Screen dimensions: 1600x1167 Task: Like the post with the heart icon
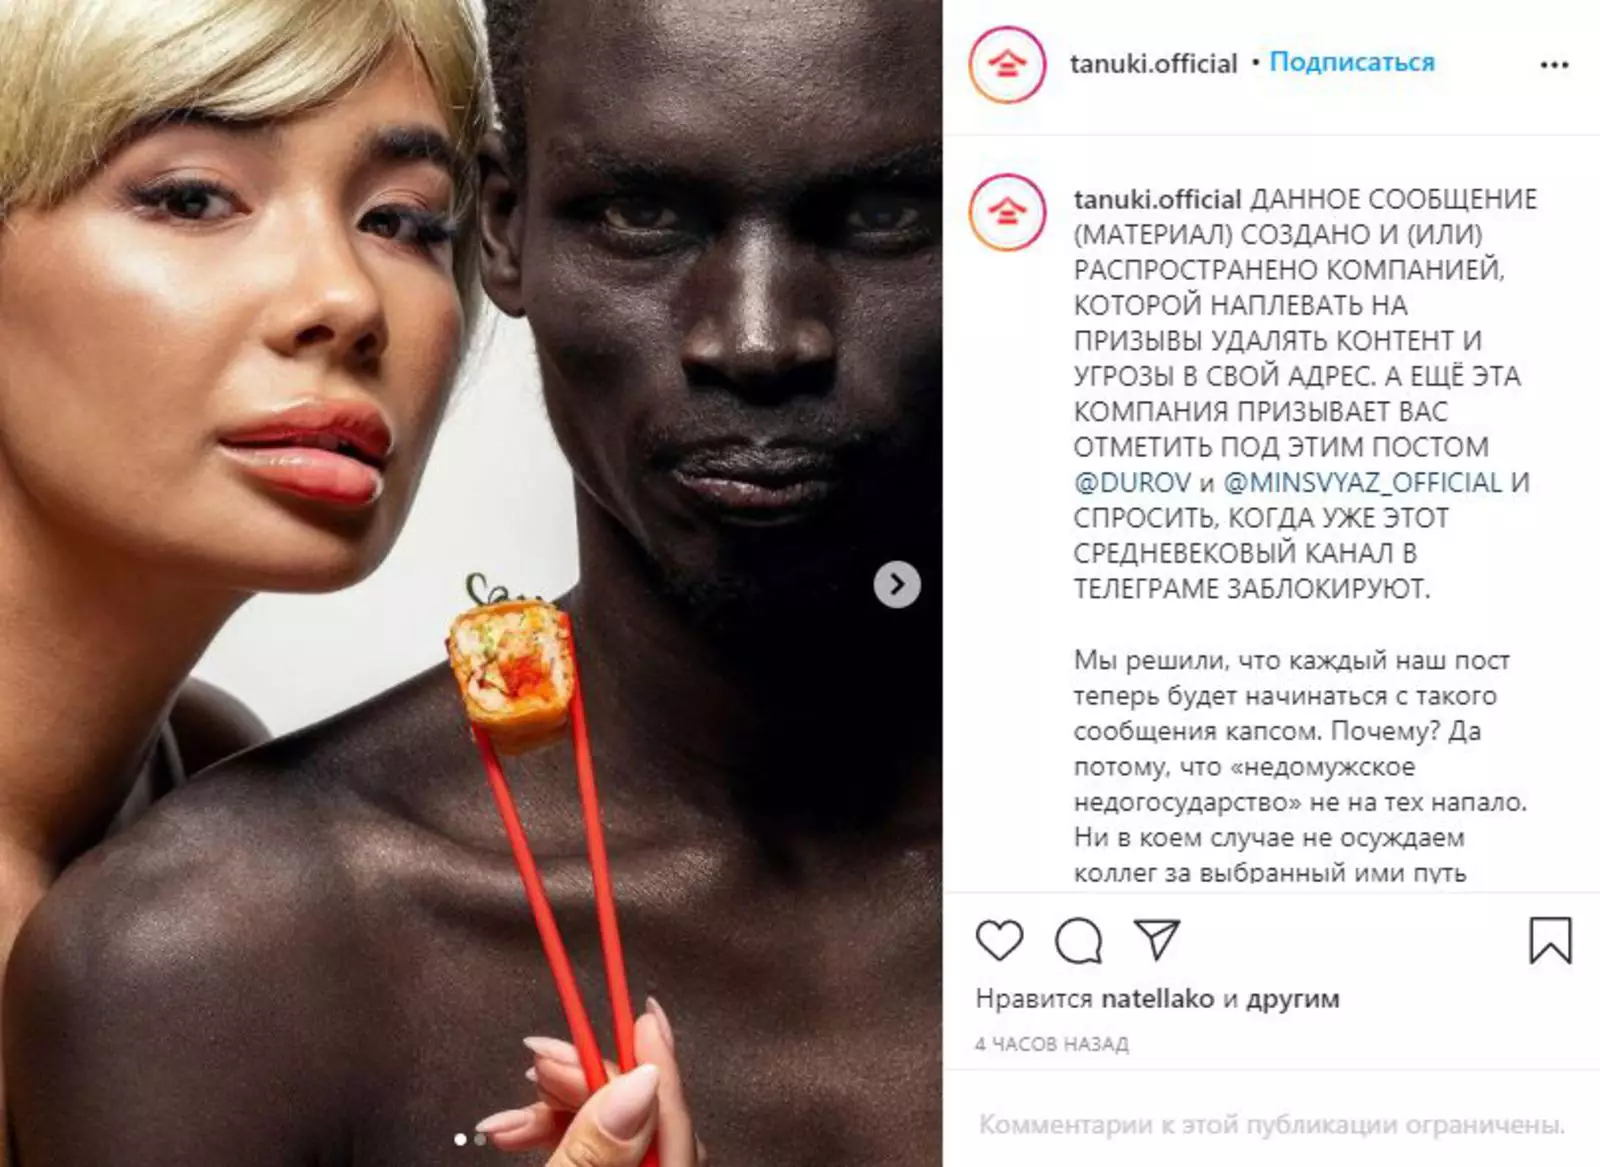point(999,940)
